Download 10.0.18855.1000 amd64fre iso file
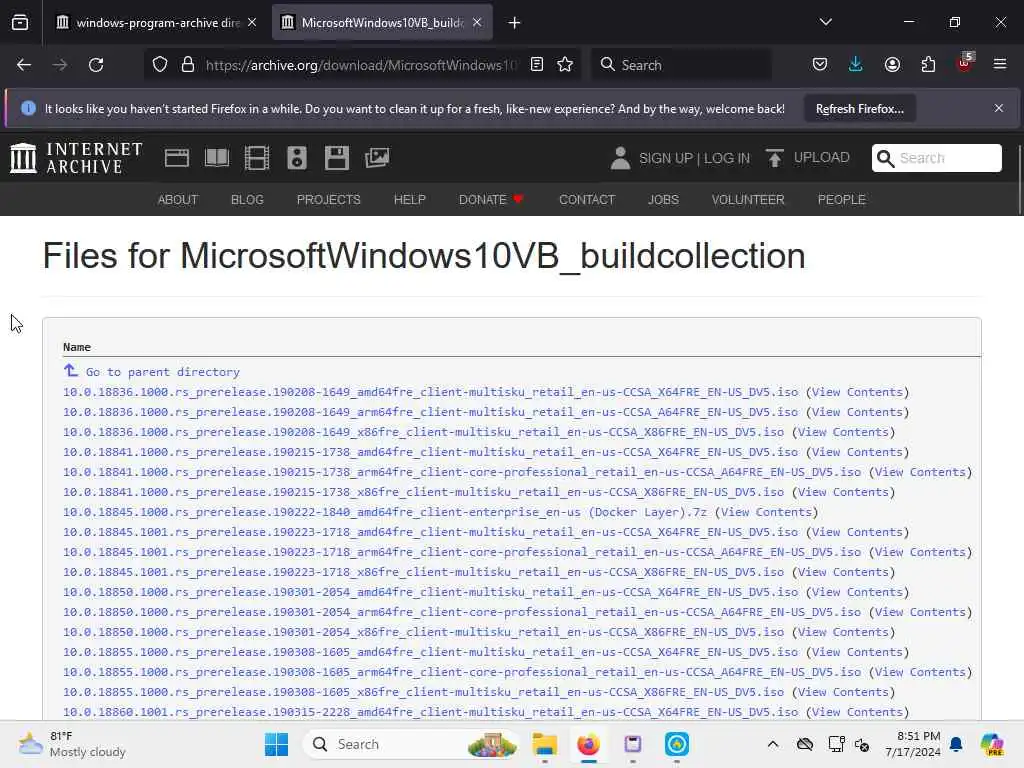The height and width of the screenshot is (768, 1024). pyautogui.click(x=430, y=652)
